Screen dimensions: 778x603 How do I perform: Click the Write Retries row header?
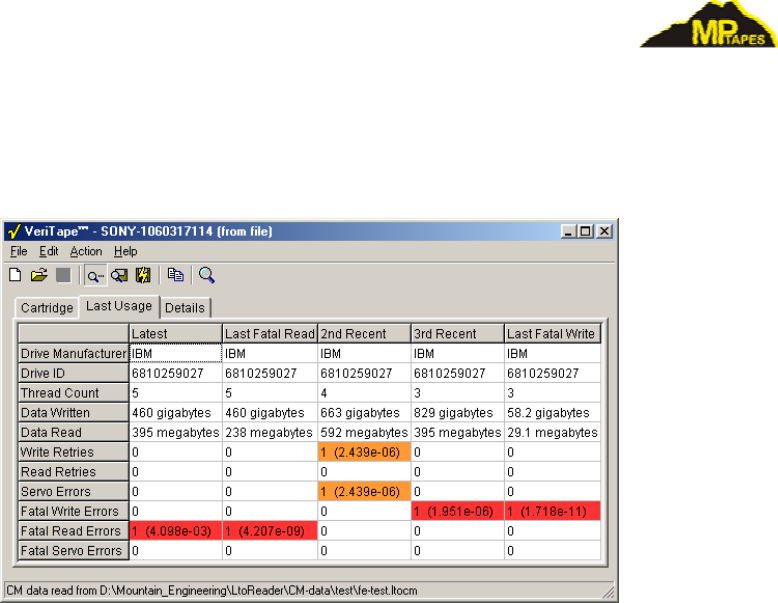[73, 452]
